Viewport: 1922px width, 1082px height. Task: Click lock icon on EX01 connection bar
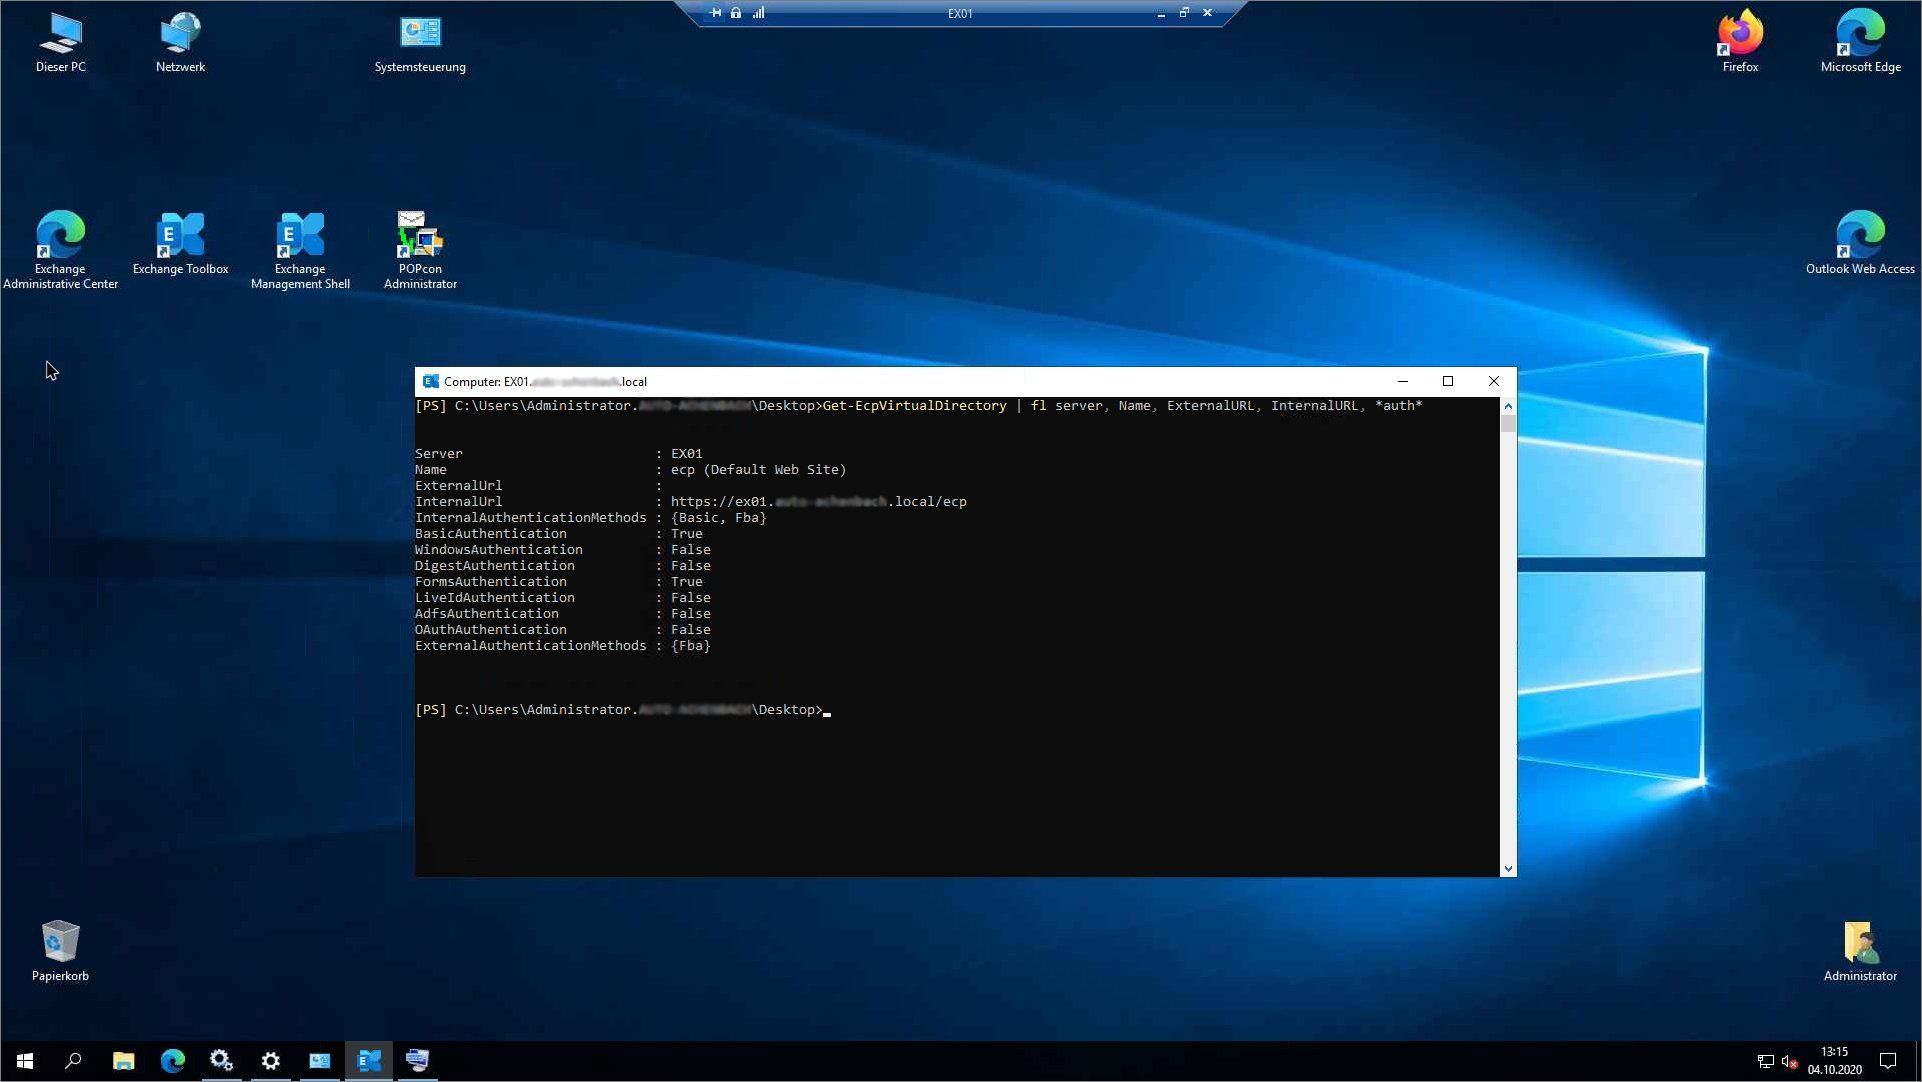coord(736,13)
